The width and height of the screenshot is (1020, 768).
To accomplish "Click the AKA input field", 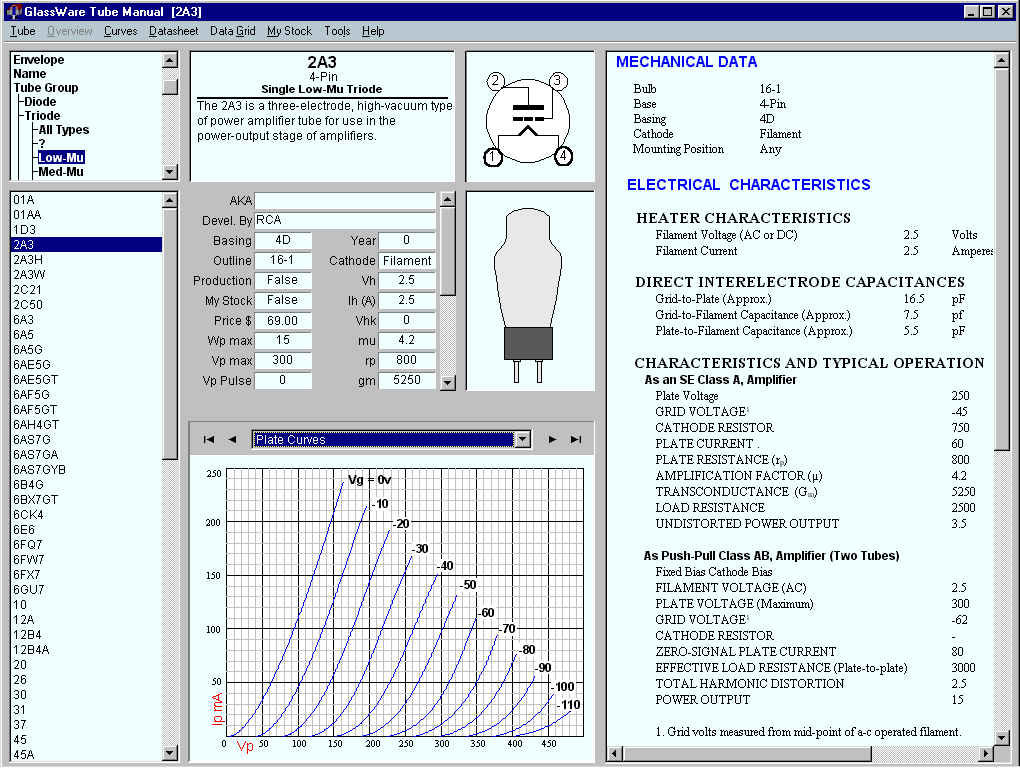I will pos(345,201).
